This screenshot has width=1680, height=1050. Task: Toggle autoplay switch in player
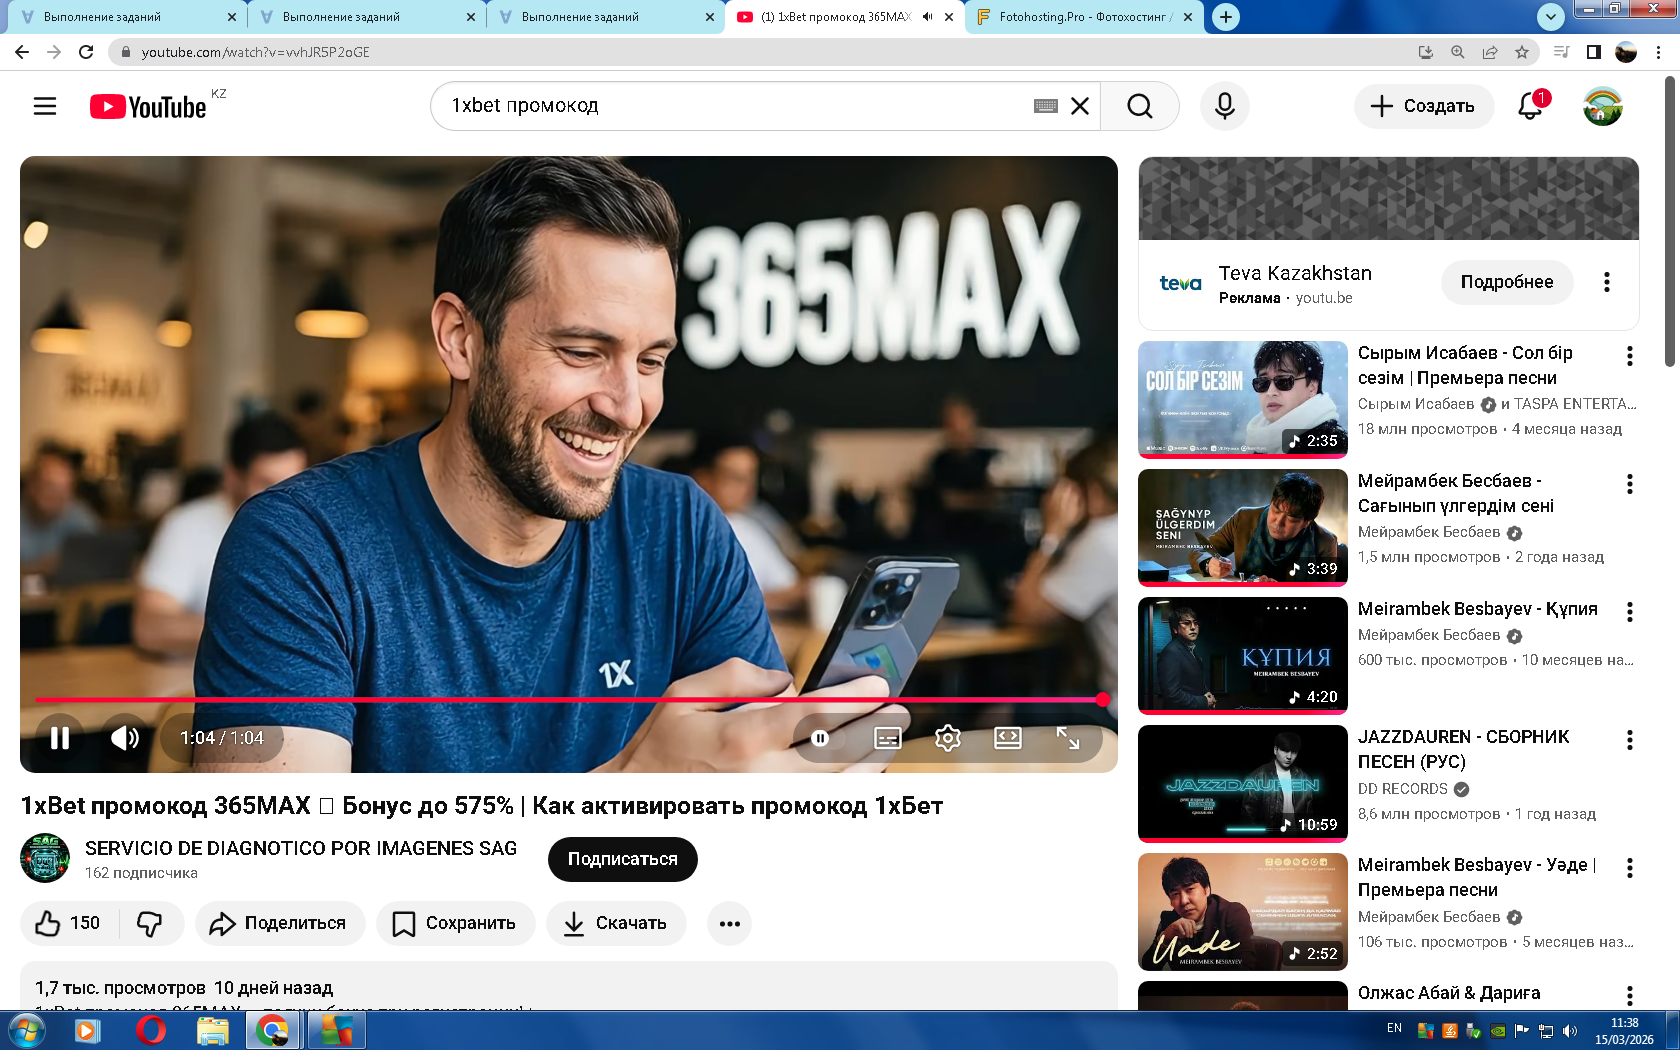point(820,738)
